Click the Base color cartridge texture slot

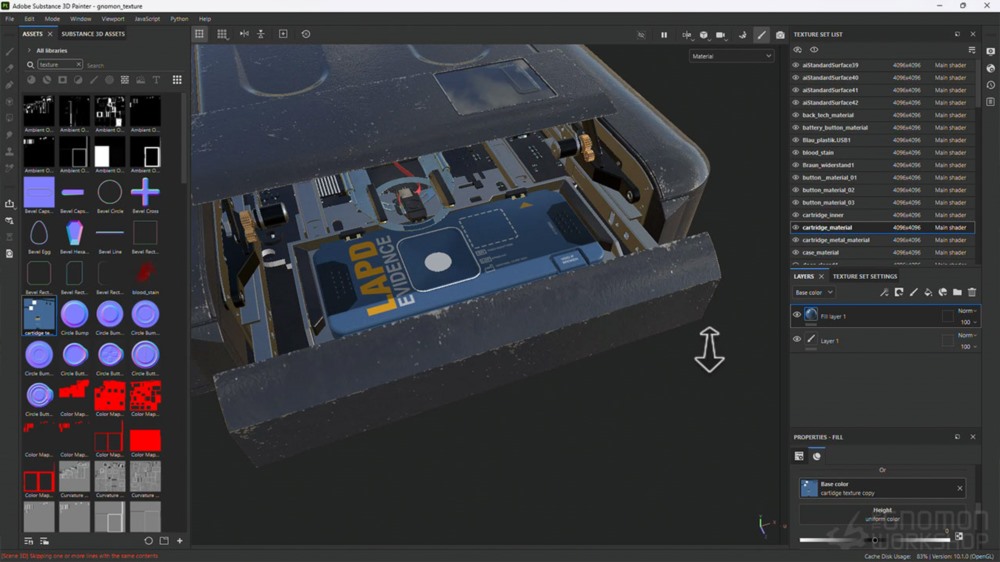882,488
